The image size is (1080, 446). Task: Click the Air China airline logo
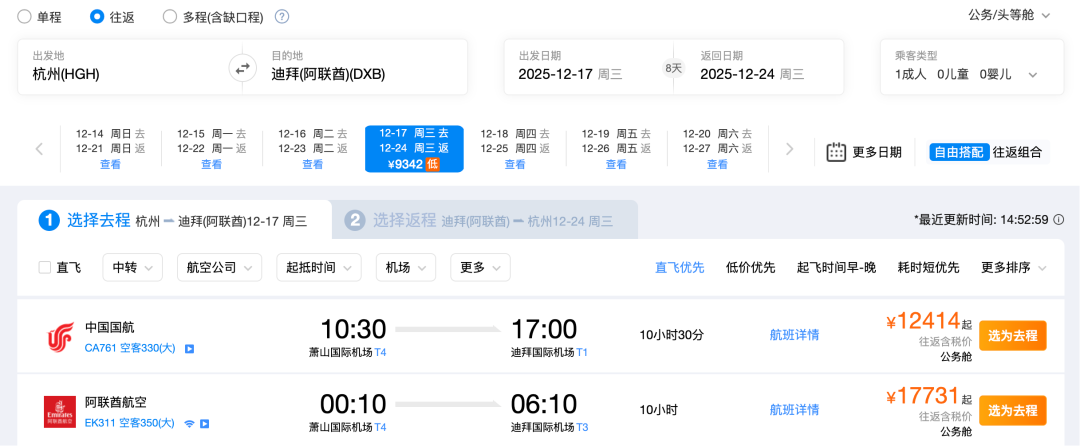coord(60,337)
